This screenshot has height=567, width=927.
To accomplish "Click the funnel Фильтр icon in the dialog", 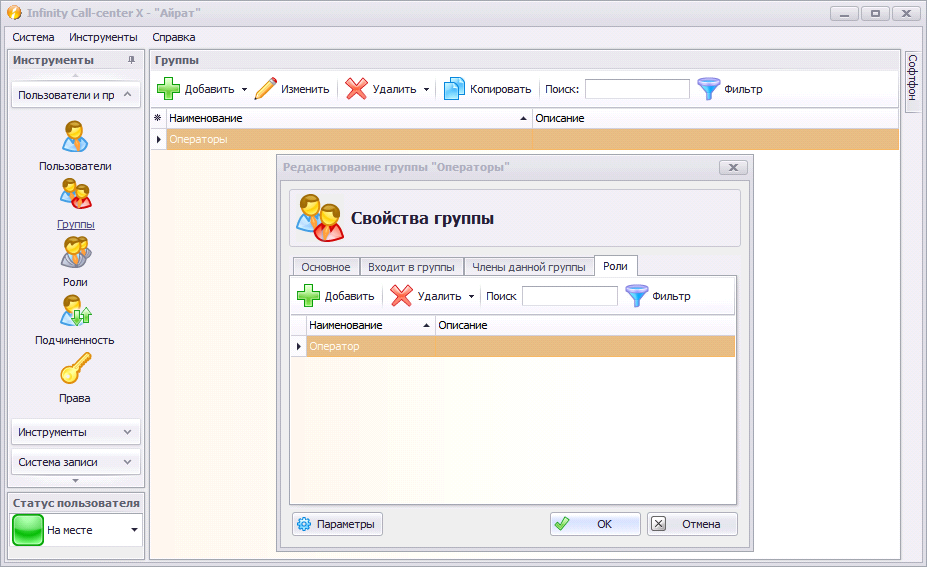I will click(x=637, y=296).
